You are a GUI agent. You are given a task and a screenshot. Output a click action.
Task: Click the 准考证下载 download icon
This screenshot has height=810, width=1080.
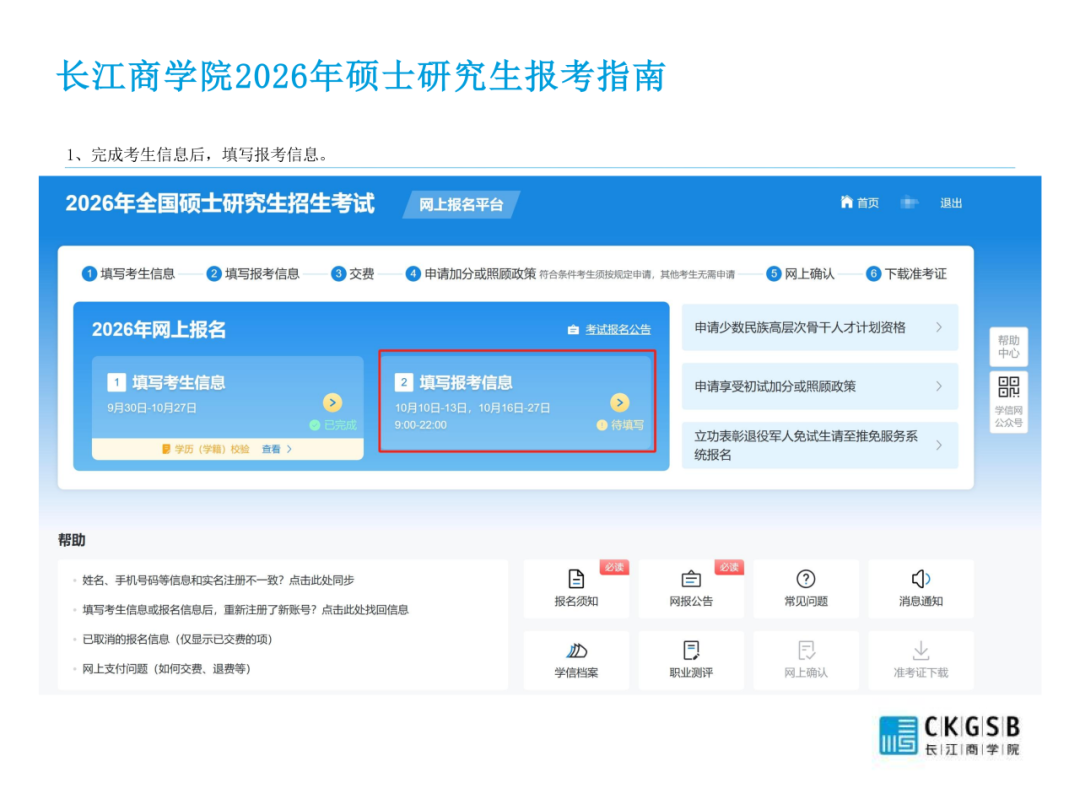(920, 651)
